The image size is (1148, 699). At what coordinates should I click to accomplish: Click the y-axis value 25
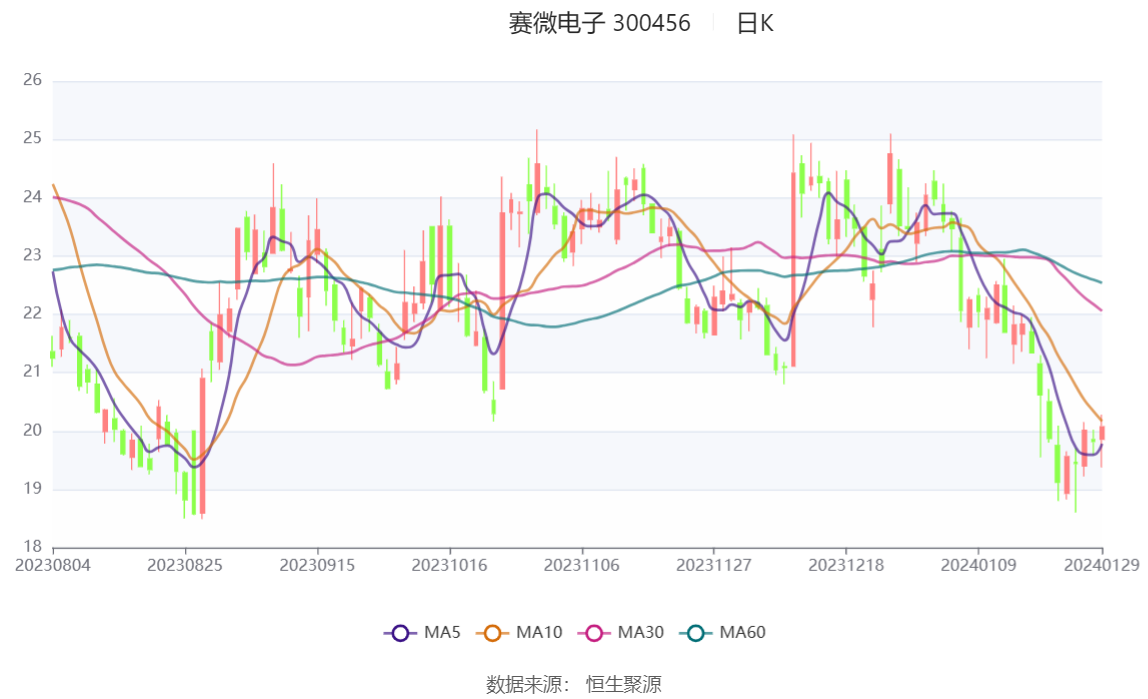point(32,138)
